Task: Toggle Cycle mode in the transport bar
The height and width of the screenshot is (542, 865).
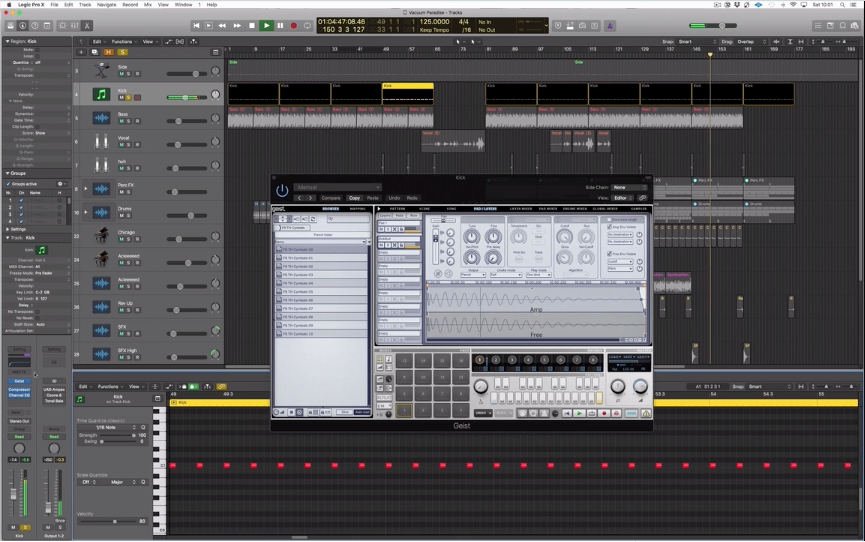Action: tap(308, 25)
